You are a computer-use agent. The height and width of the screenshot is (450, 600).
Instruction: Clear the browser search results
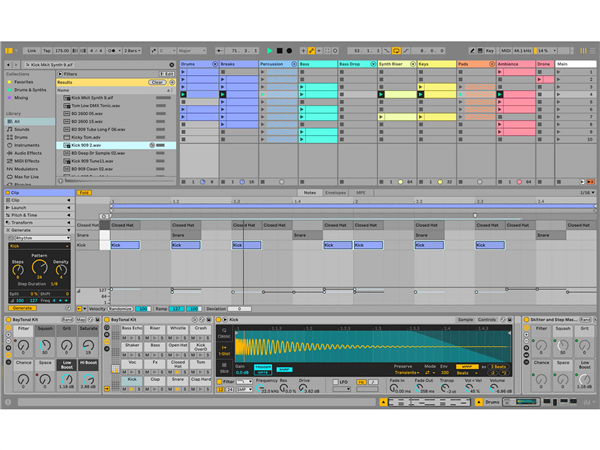click(157, 82)
